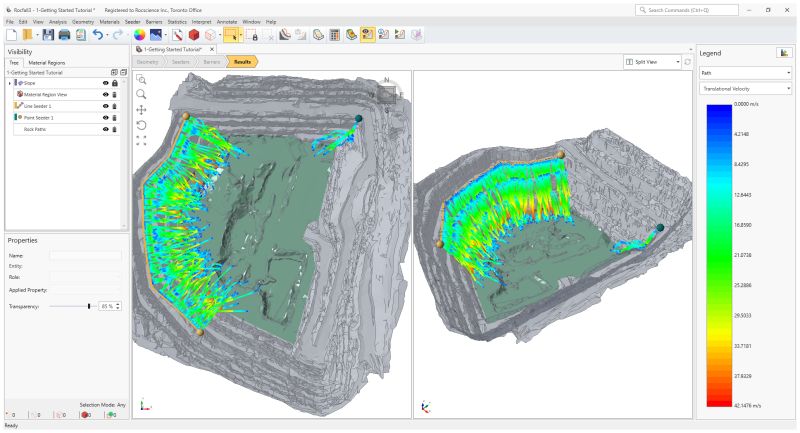
Task: Switch to the Material Regions tab
Action: click(46, 63)
